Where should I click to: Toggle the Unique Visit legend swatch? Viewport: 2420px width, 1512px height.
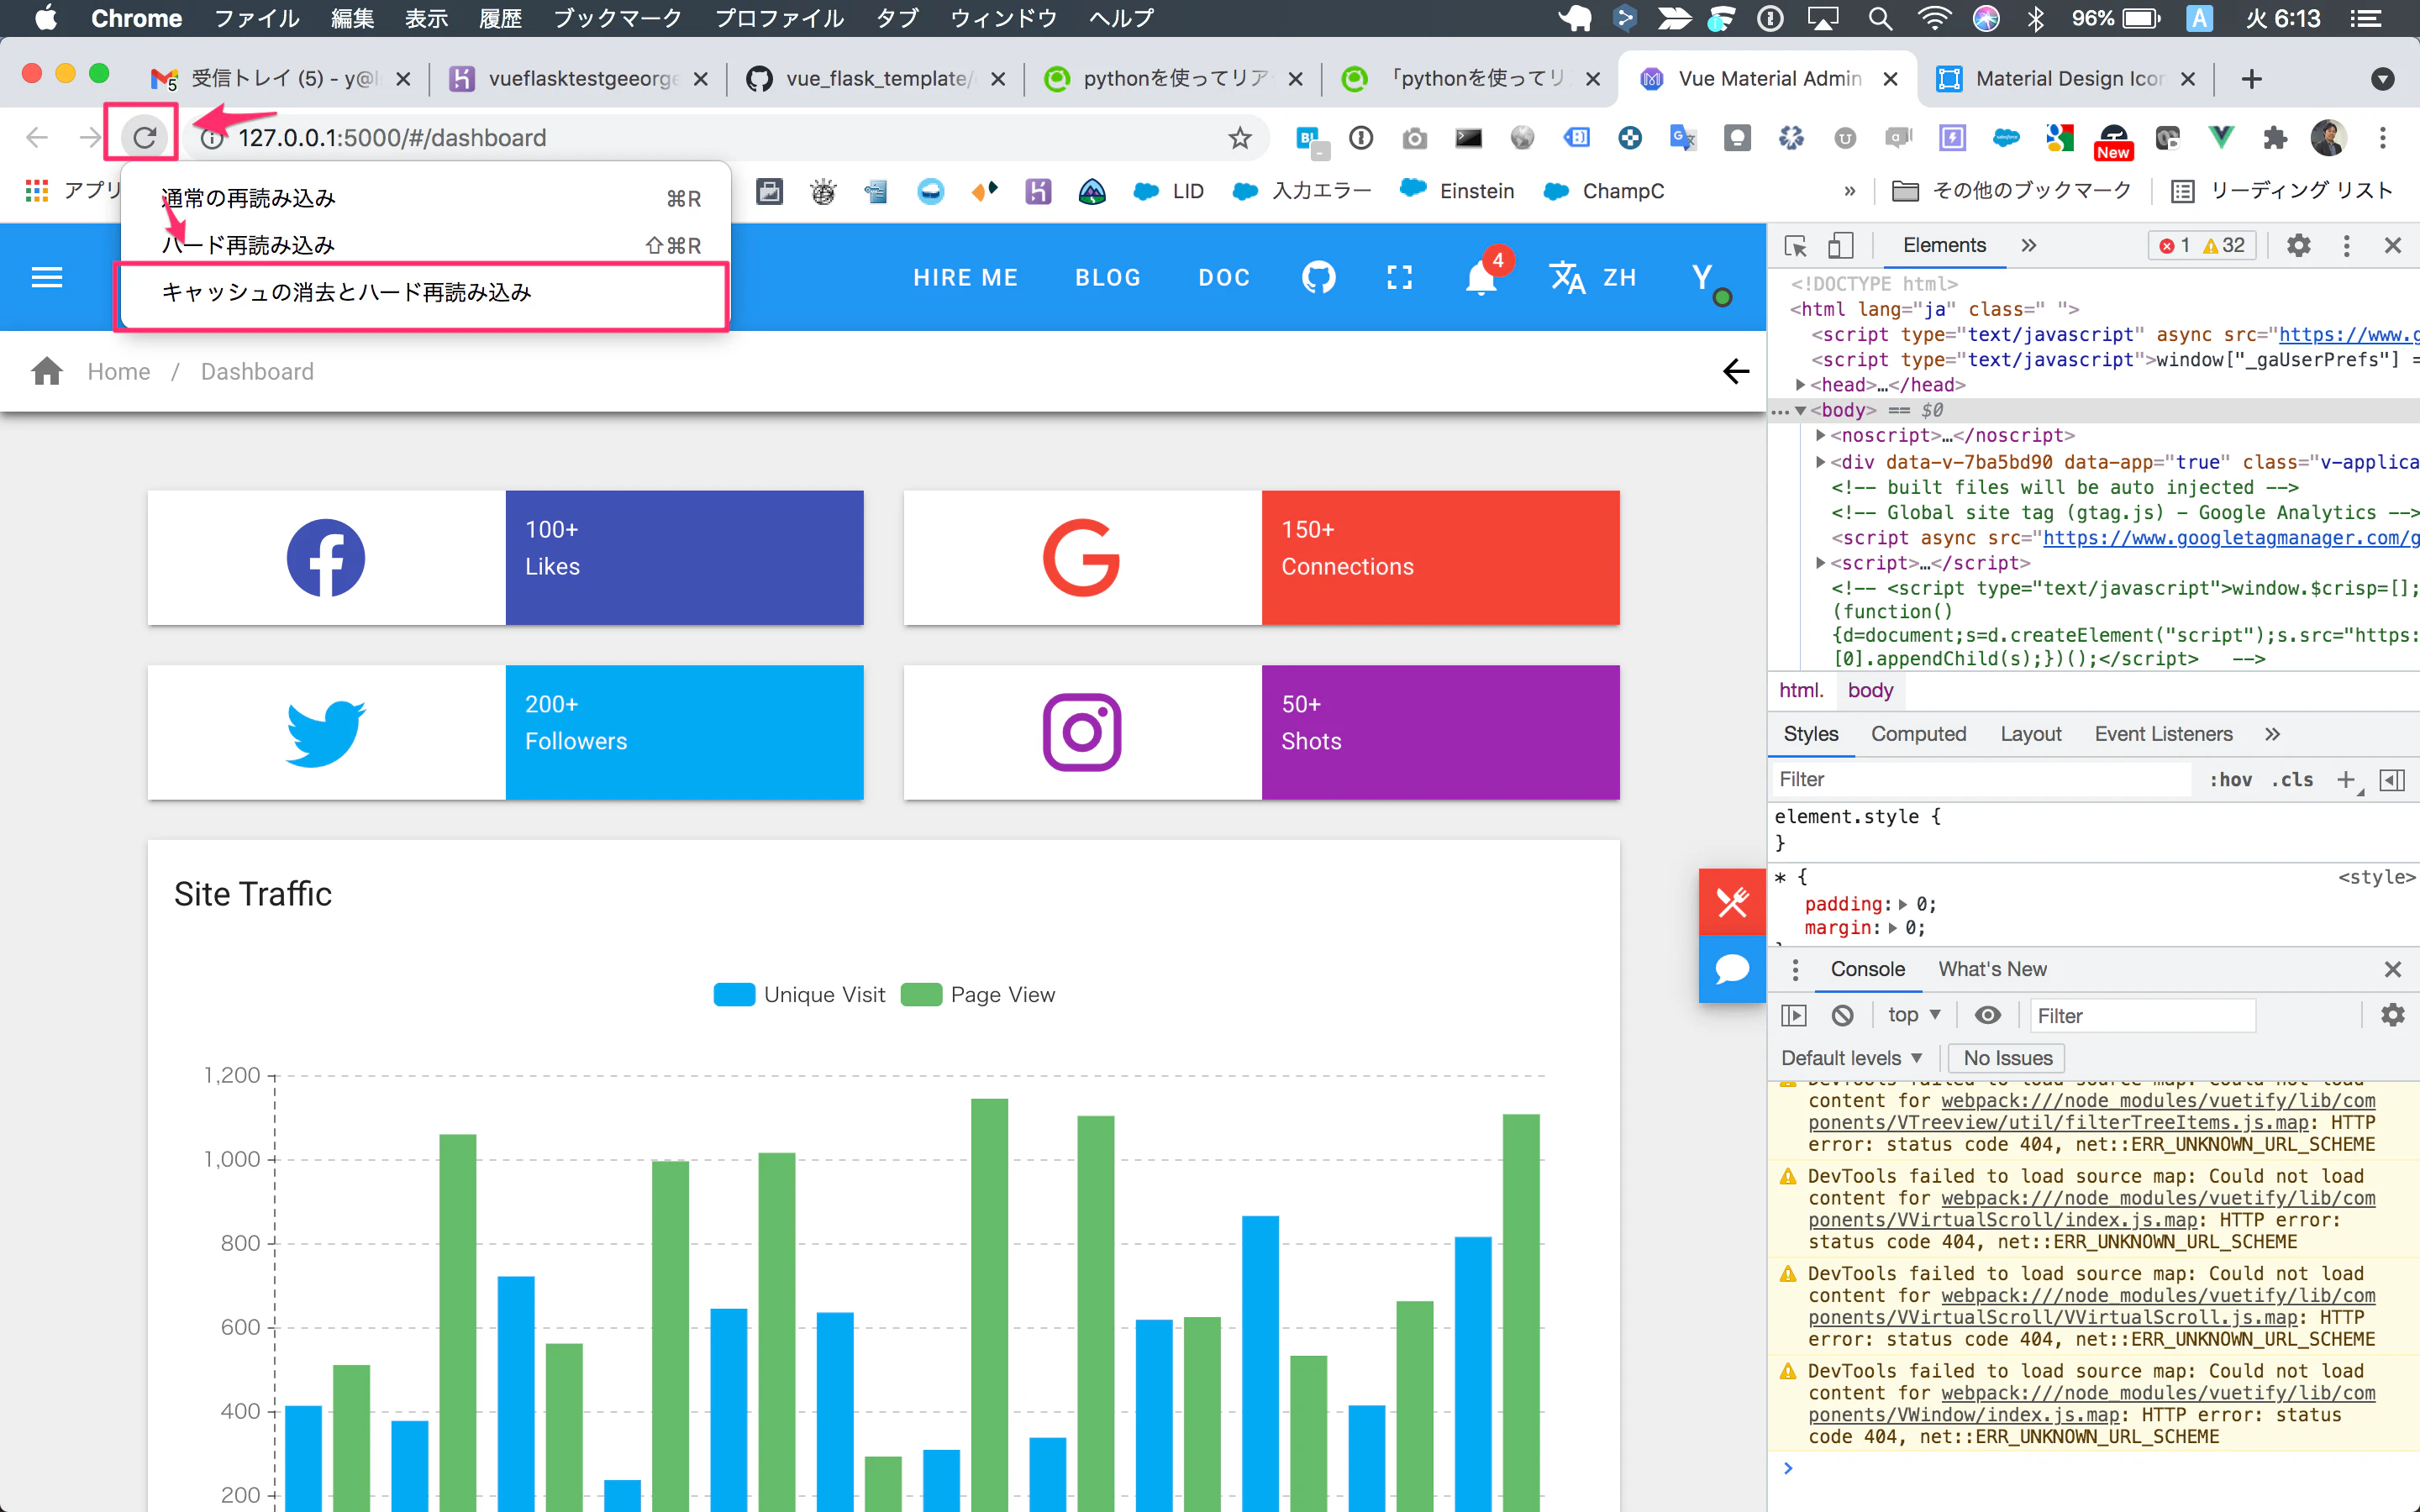pyautogui.click(x=734, y=995)
